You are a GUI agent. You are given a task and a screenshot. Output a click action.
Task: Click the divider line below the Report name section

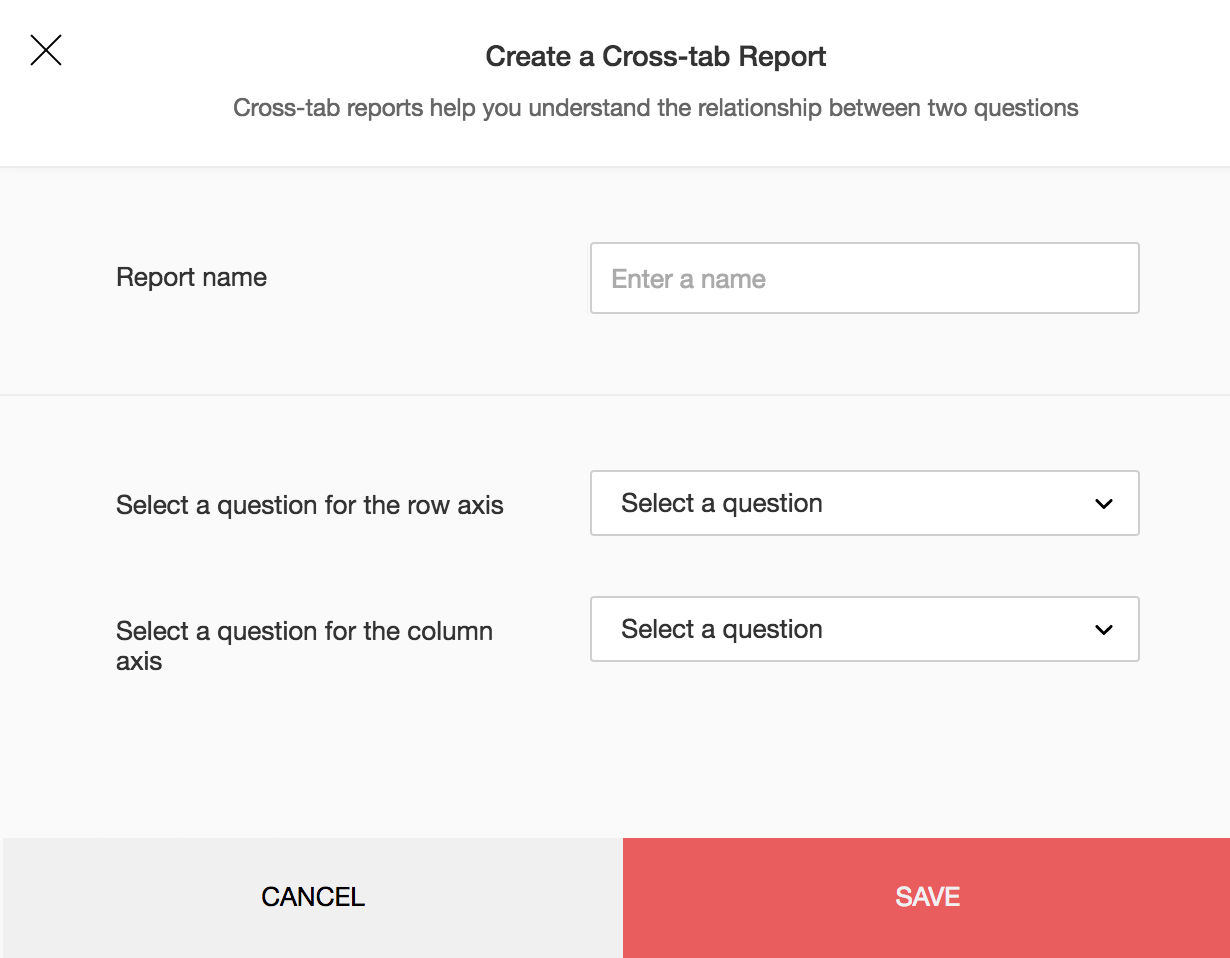[x=615, y=395]
